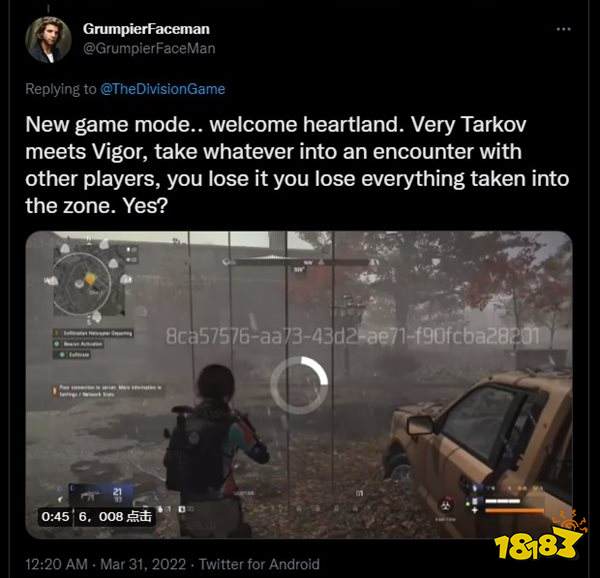Screen dimensions: 600x578
Task: Open the @GrumpierFaceMan handle
Action: pos(149,49)
